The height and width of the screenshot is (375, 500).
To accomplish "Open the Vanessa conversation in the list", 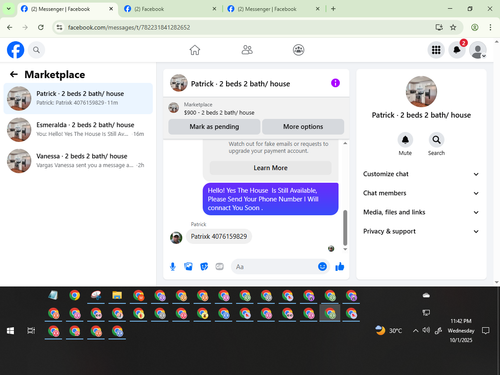I will 78,161.
